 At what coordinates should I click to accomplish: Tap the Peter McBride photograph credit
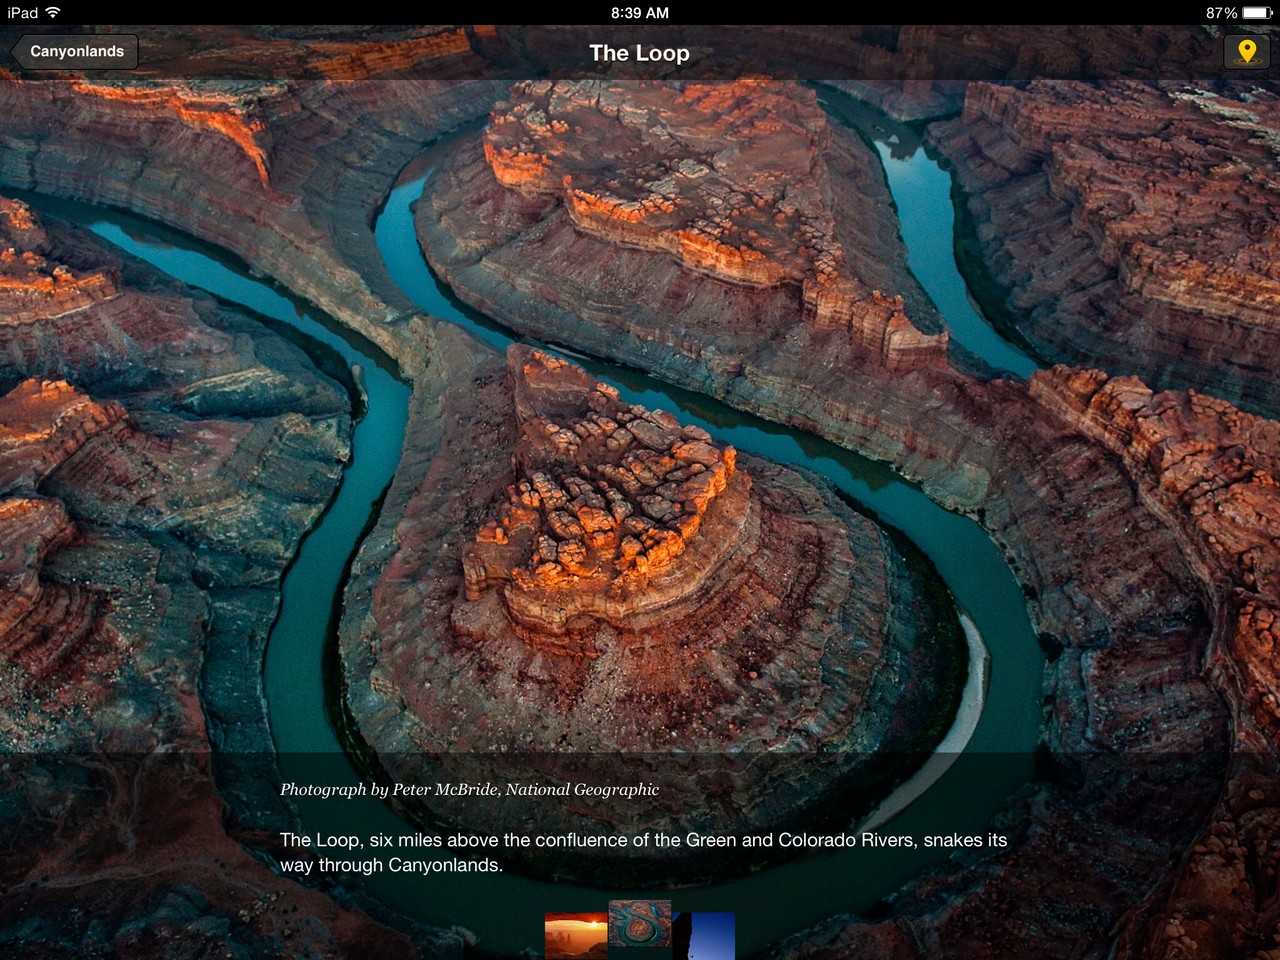[469, 789]
